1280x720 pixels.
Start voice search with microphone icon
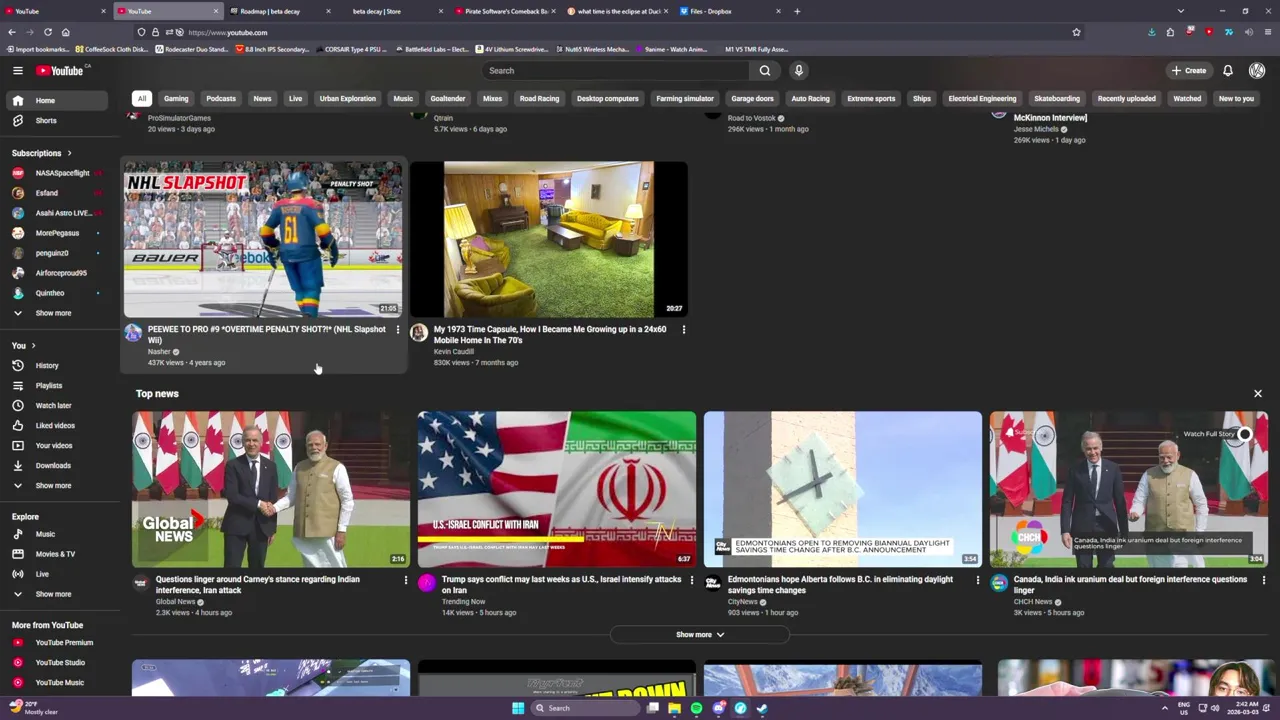click(798, 70)
